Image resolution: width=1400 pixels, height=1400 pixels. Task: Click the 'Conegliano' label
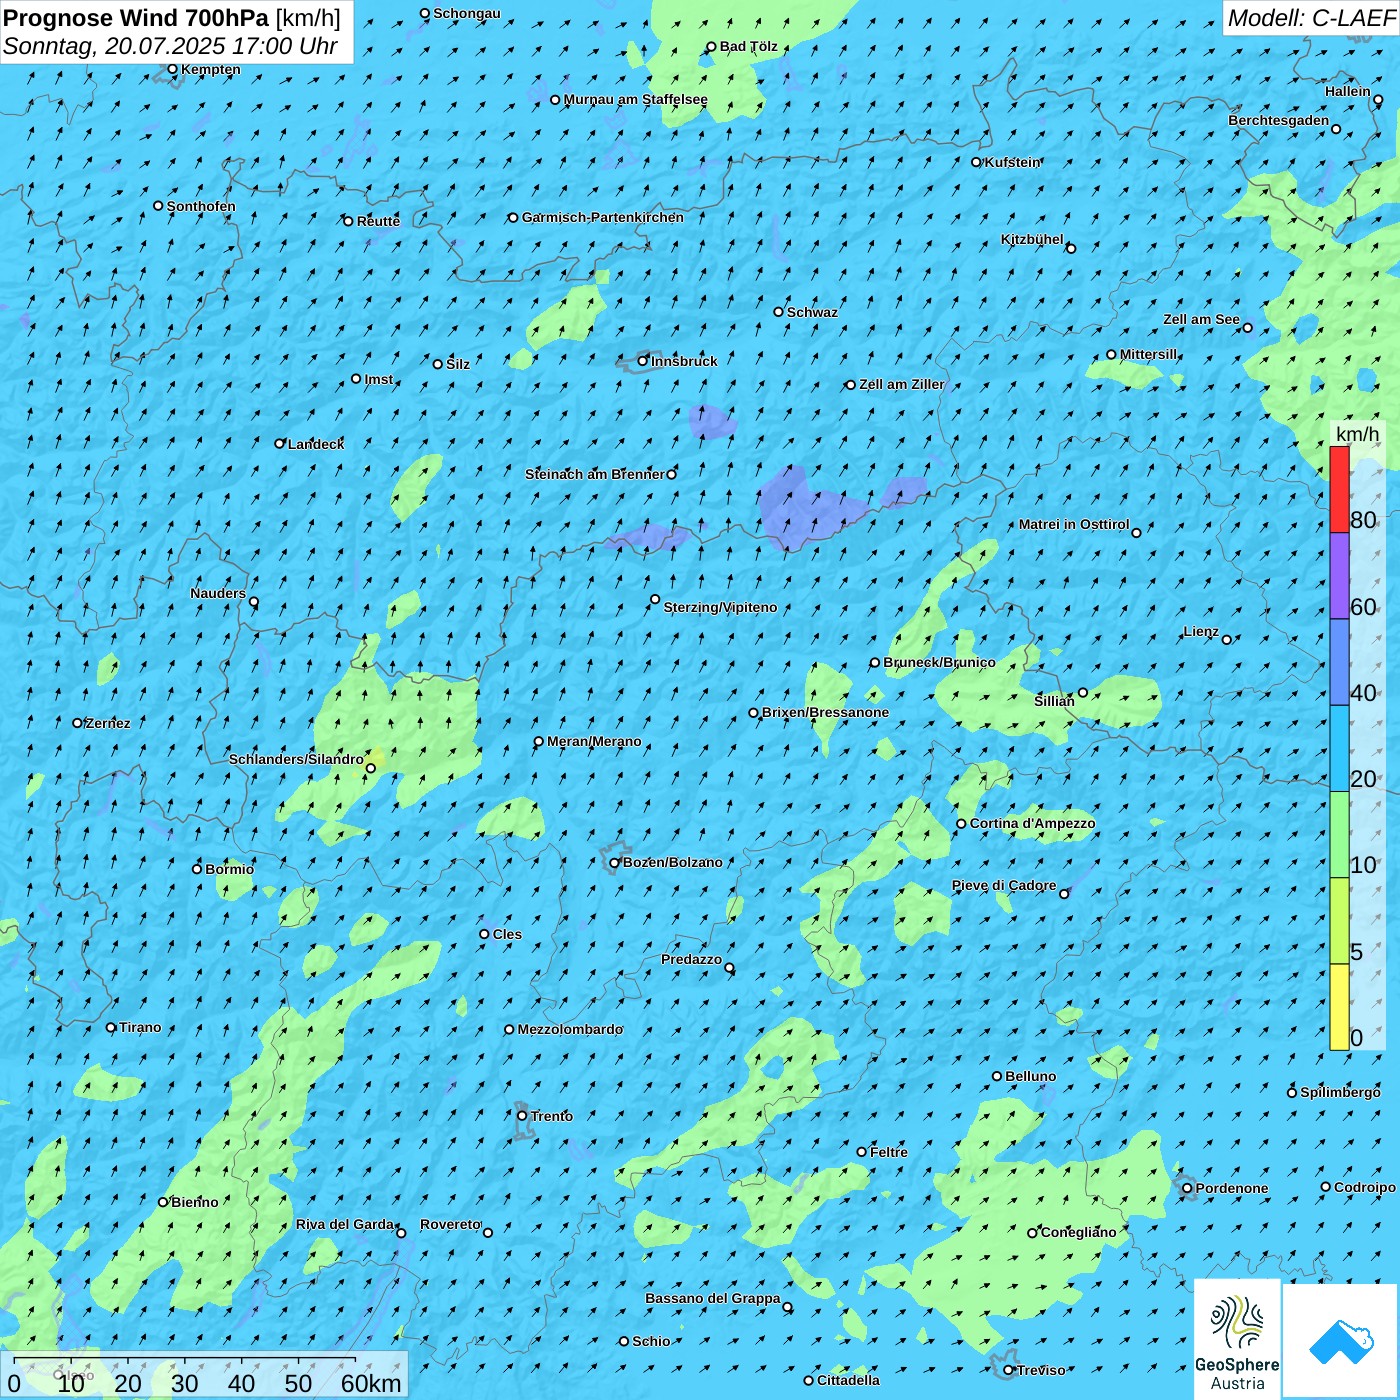click(1079, 1232)
